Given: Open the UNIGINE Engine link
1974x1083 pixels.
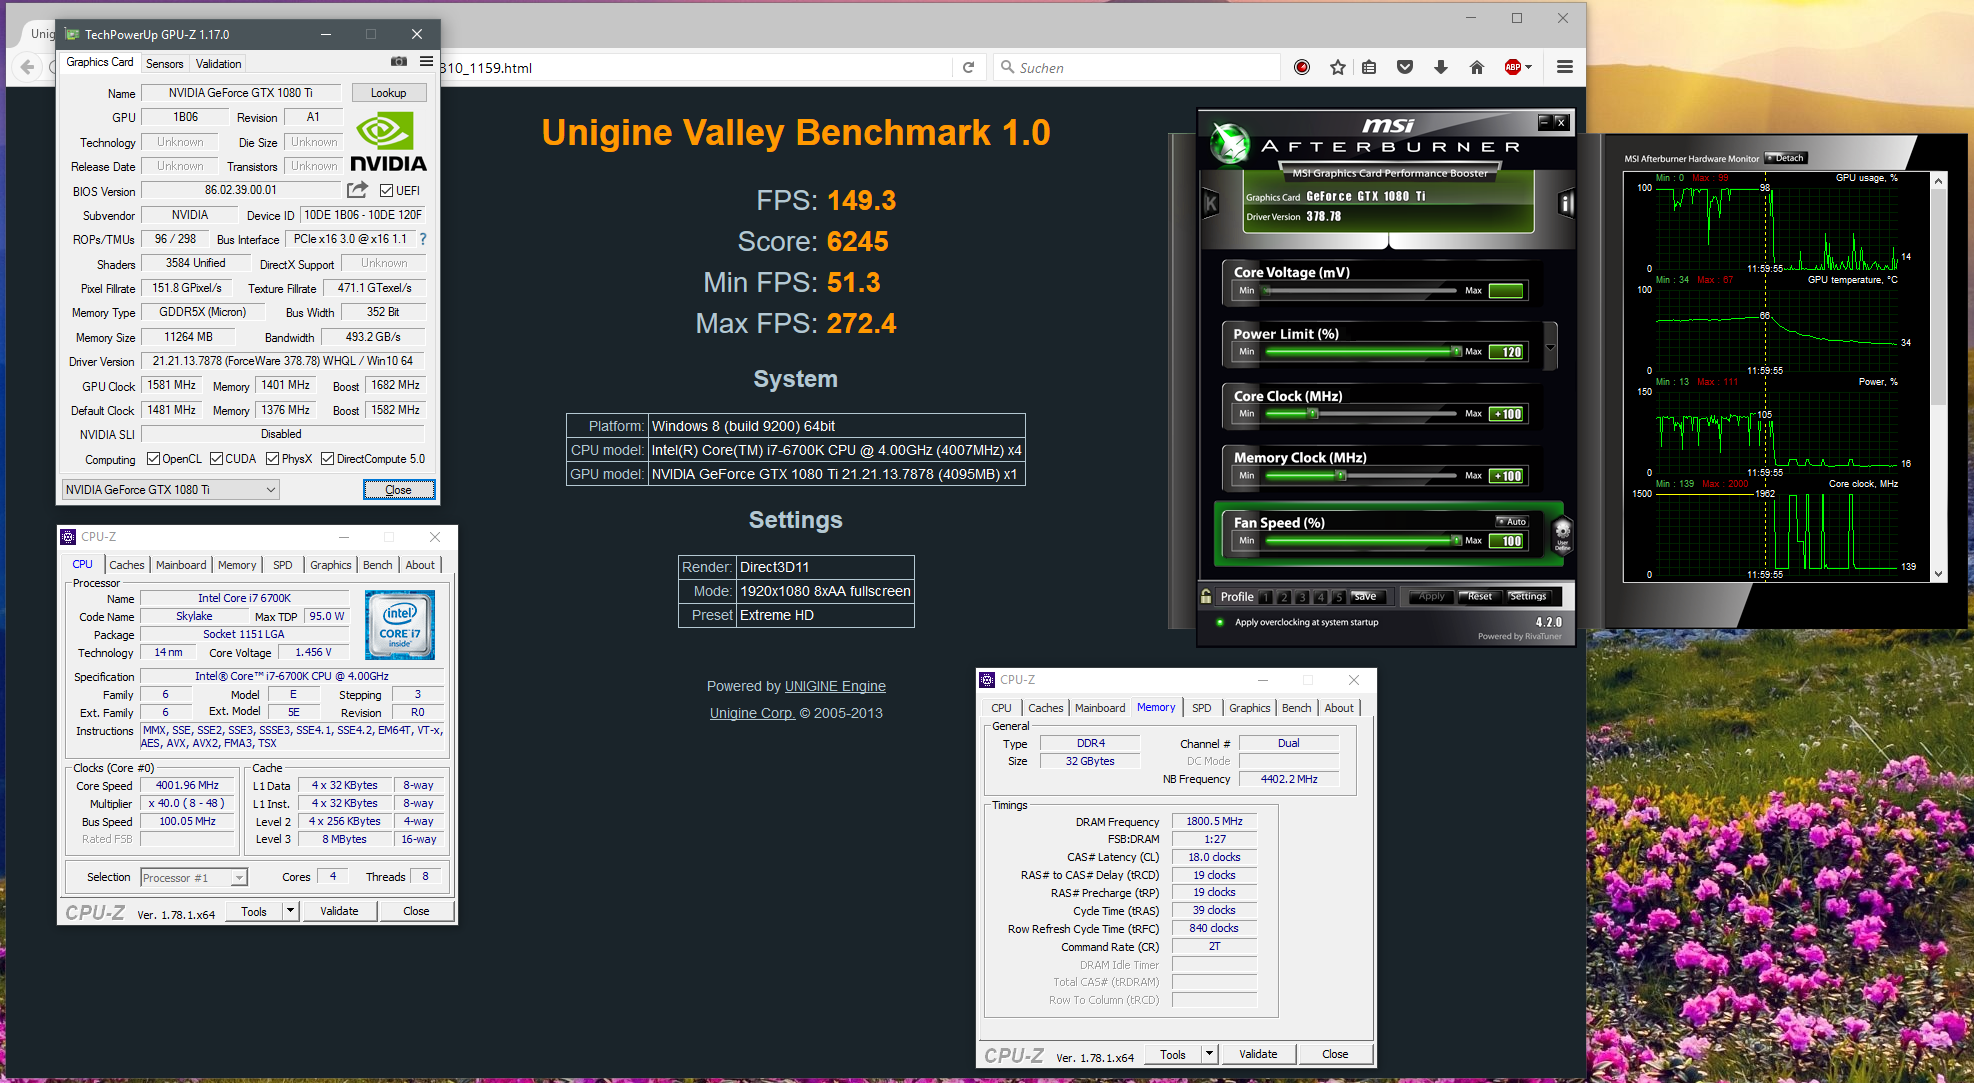Looking at the screenshot, I should pyautogui.click(x=835, y=686).
